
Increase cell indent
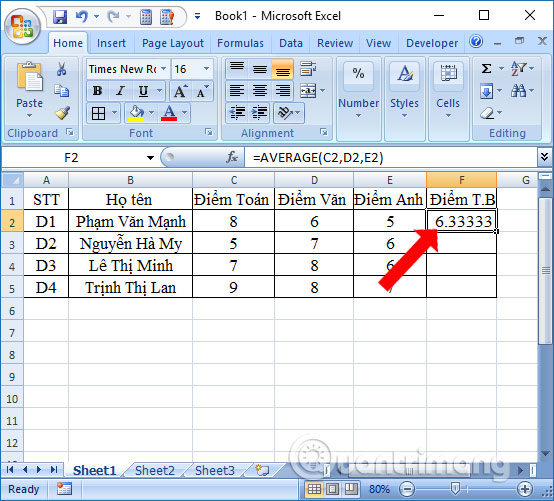tap(260, 113)
